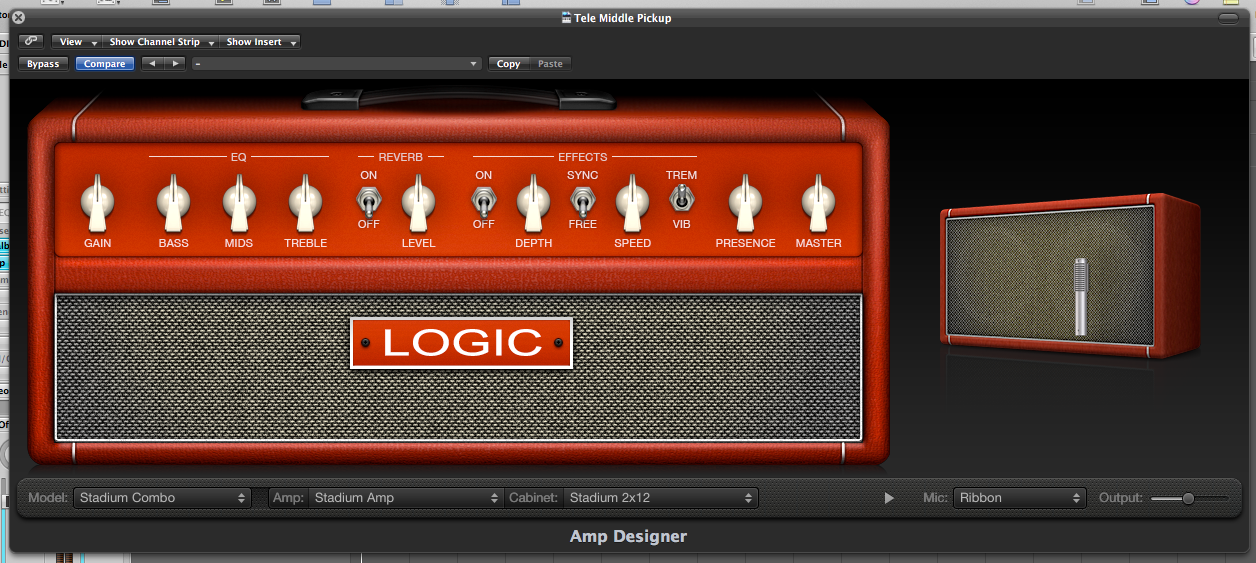Open the Mic dropdown Ribbon
Viewport: 1256px width, 563px height.
(x=1018, y=497)
